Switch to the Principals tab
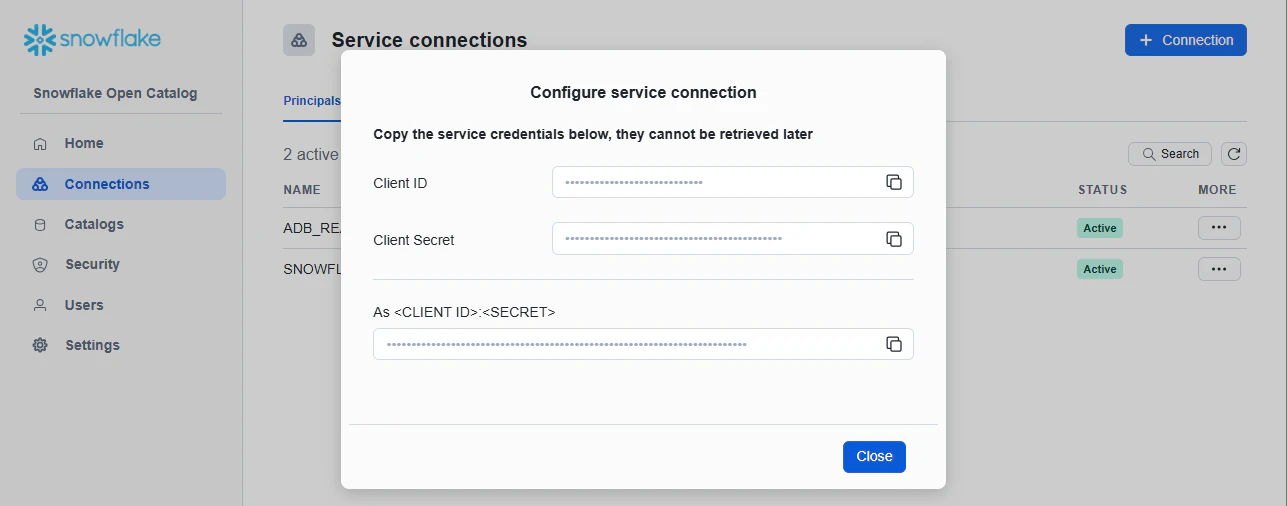Image resolution: width=1287 pixels, height=506 pixels. click(312, 101)
